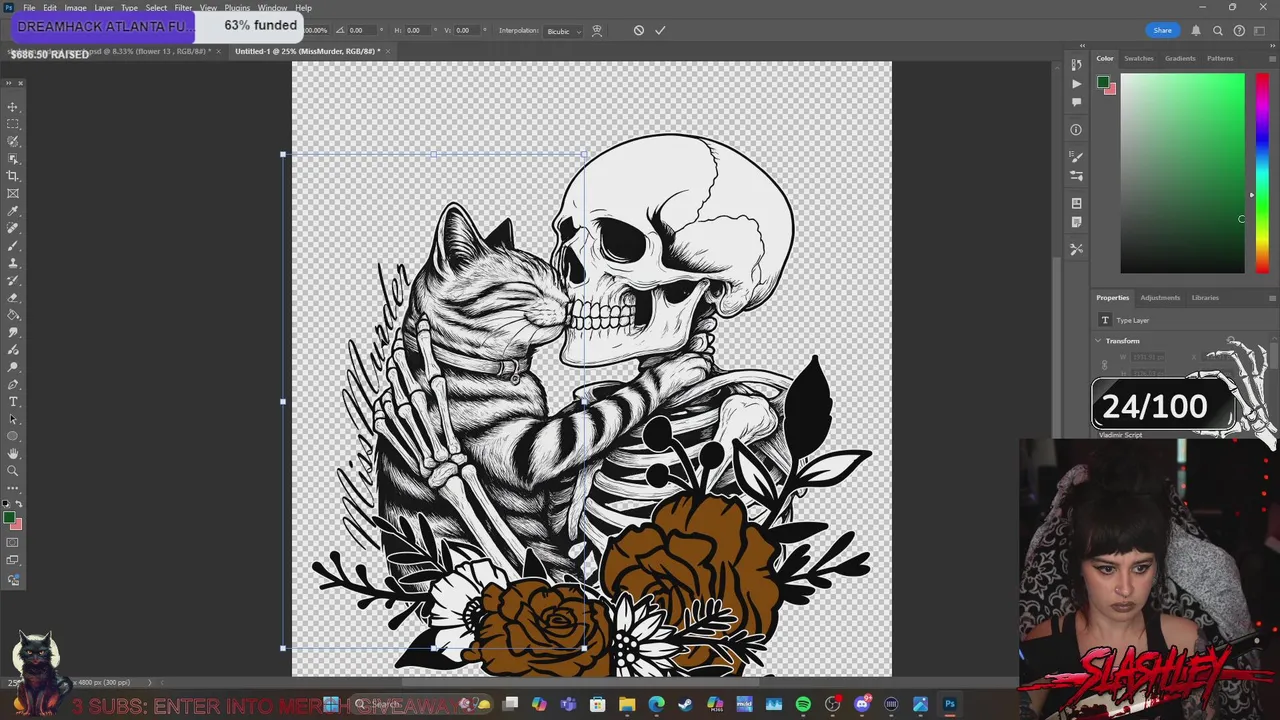Select the Hand tool
Viewport: 1280px width, 720px height.
[13, 454]
